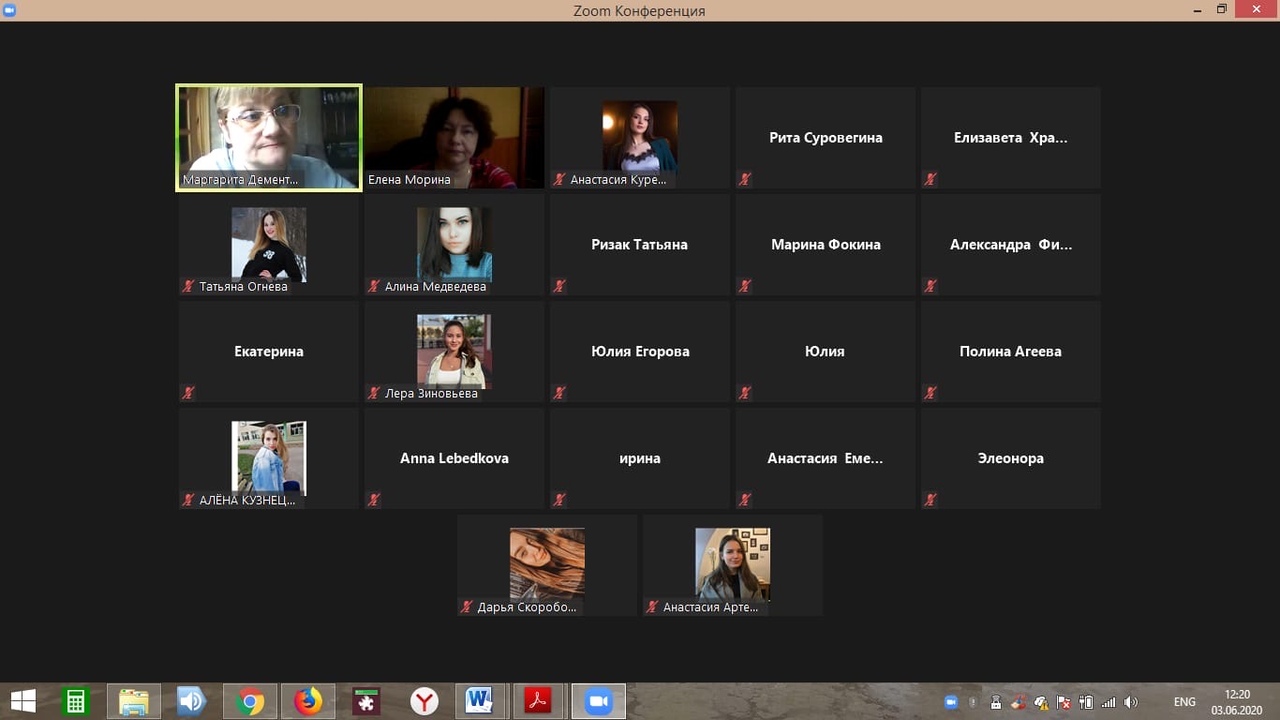This screenshot has height=720, width=1280.
Task: Open Google Chrome from the taskbar
Action: [x=250, y=701]
